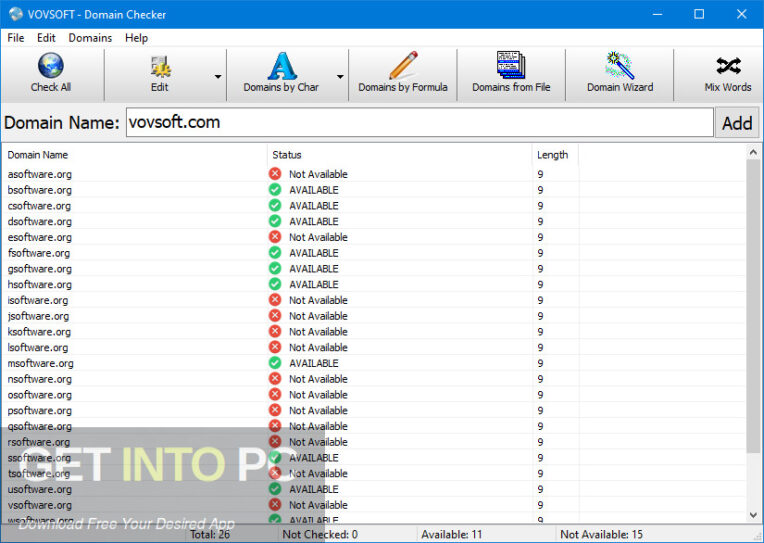Click the red X icon for osoftware.org
Viewport: 764px width, 543px height.
pos(275,394)
